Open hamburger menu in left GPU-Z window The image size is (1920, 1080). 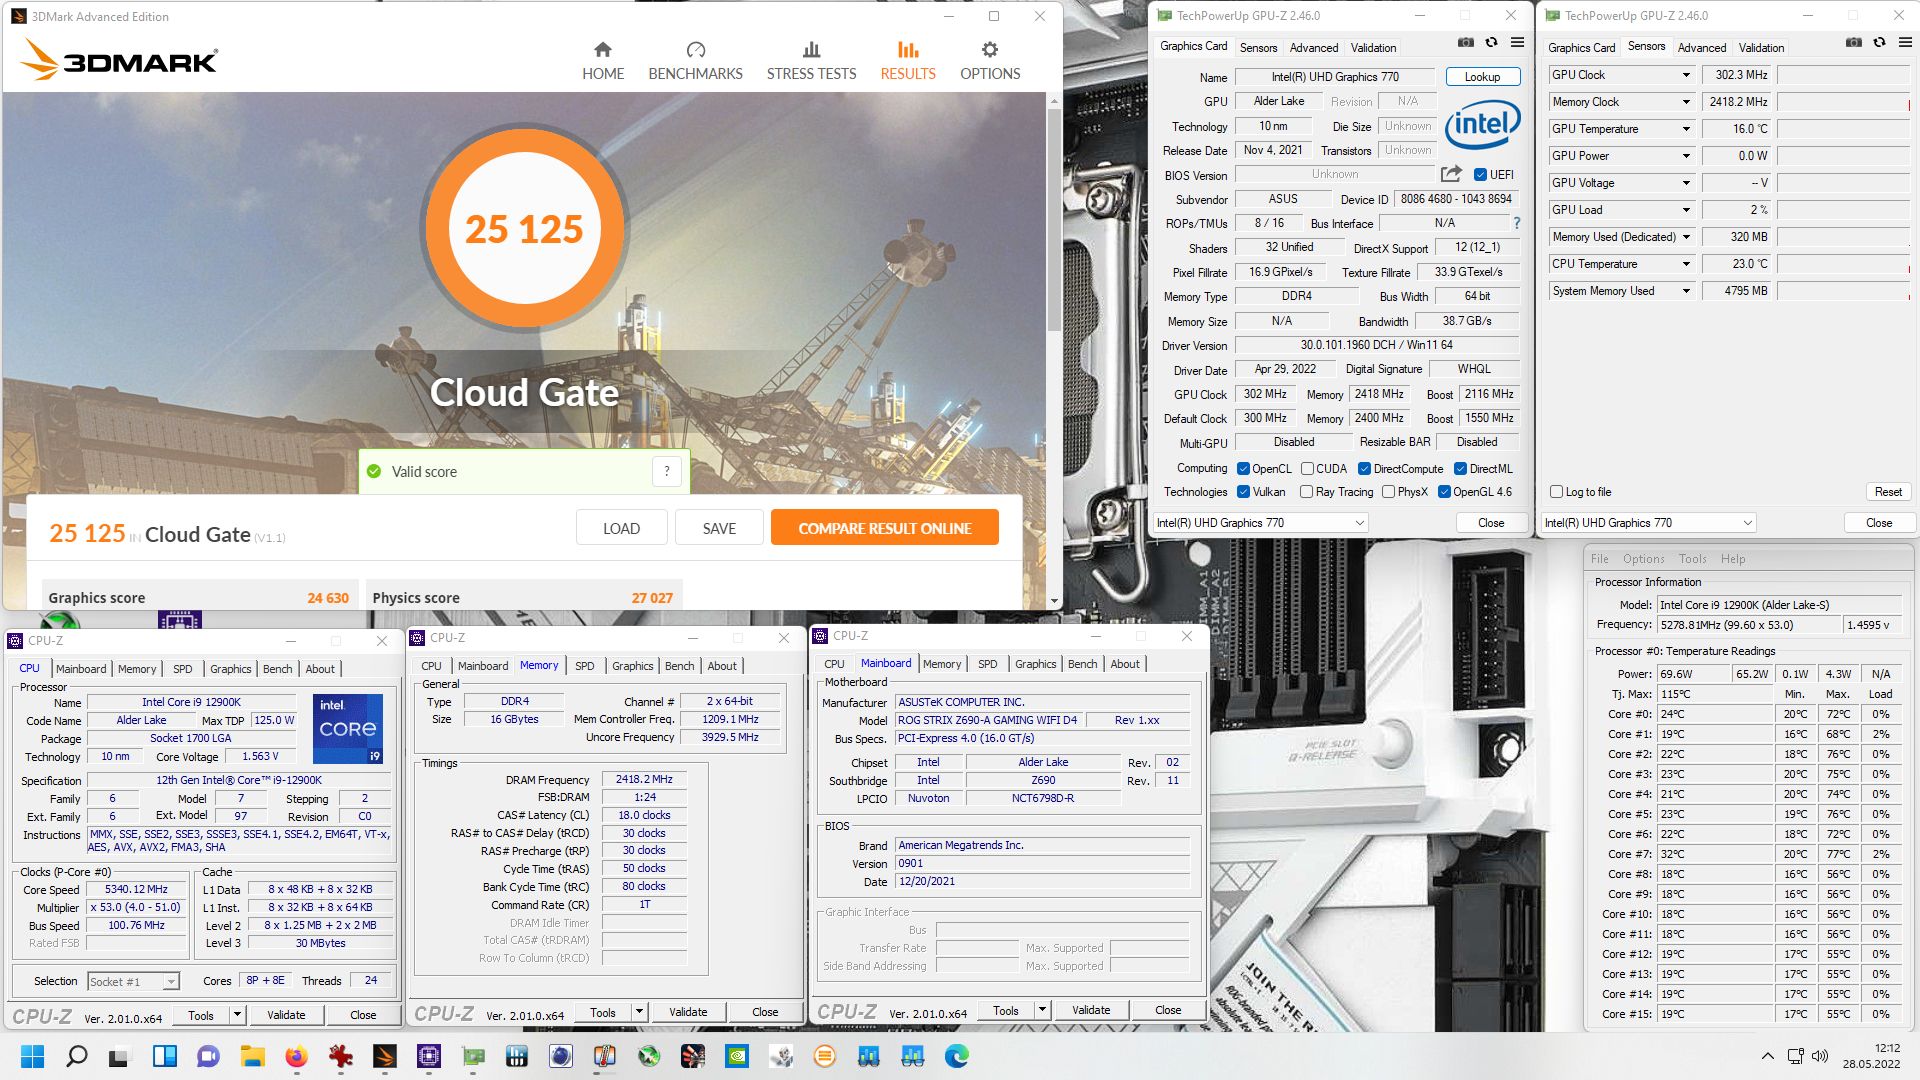pos(1517,43)
